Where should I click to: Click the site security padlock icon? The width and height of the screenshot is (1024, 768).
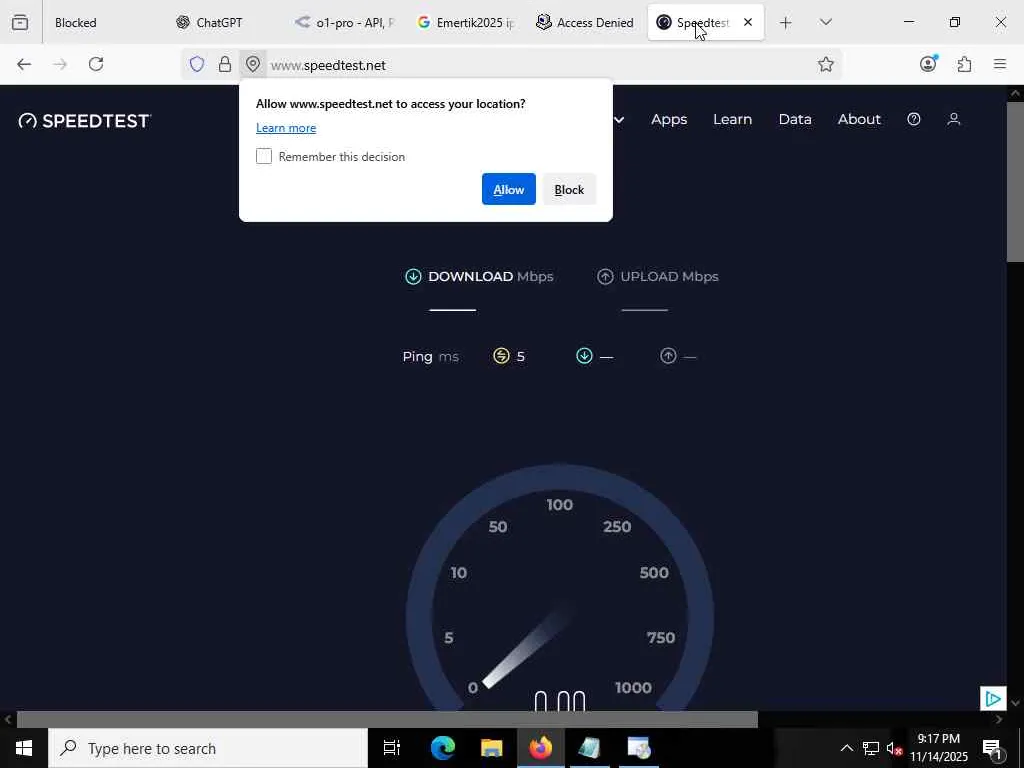pyautogui.click(x=225, y=64)
